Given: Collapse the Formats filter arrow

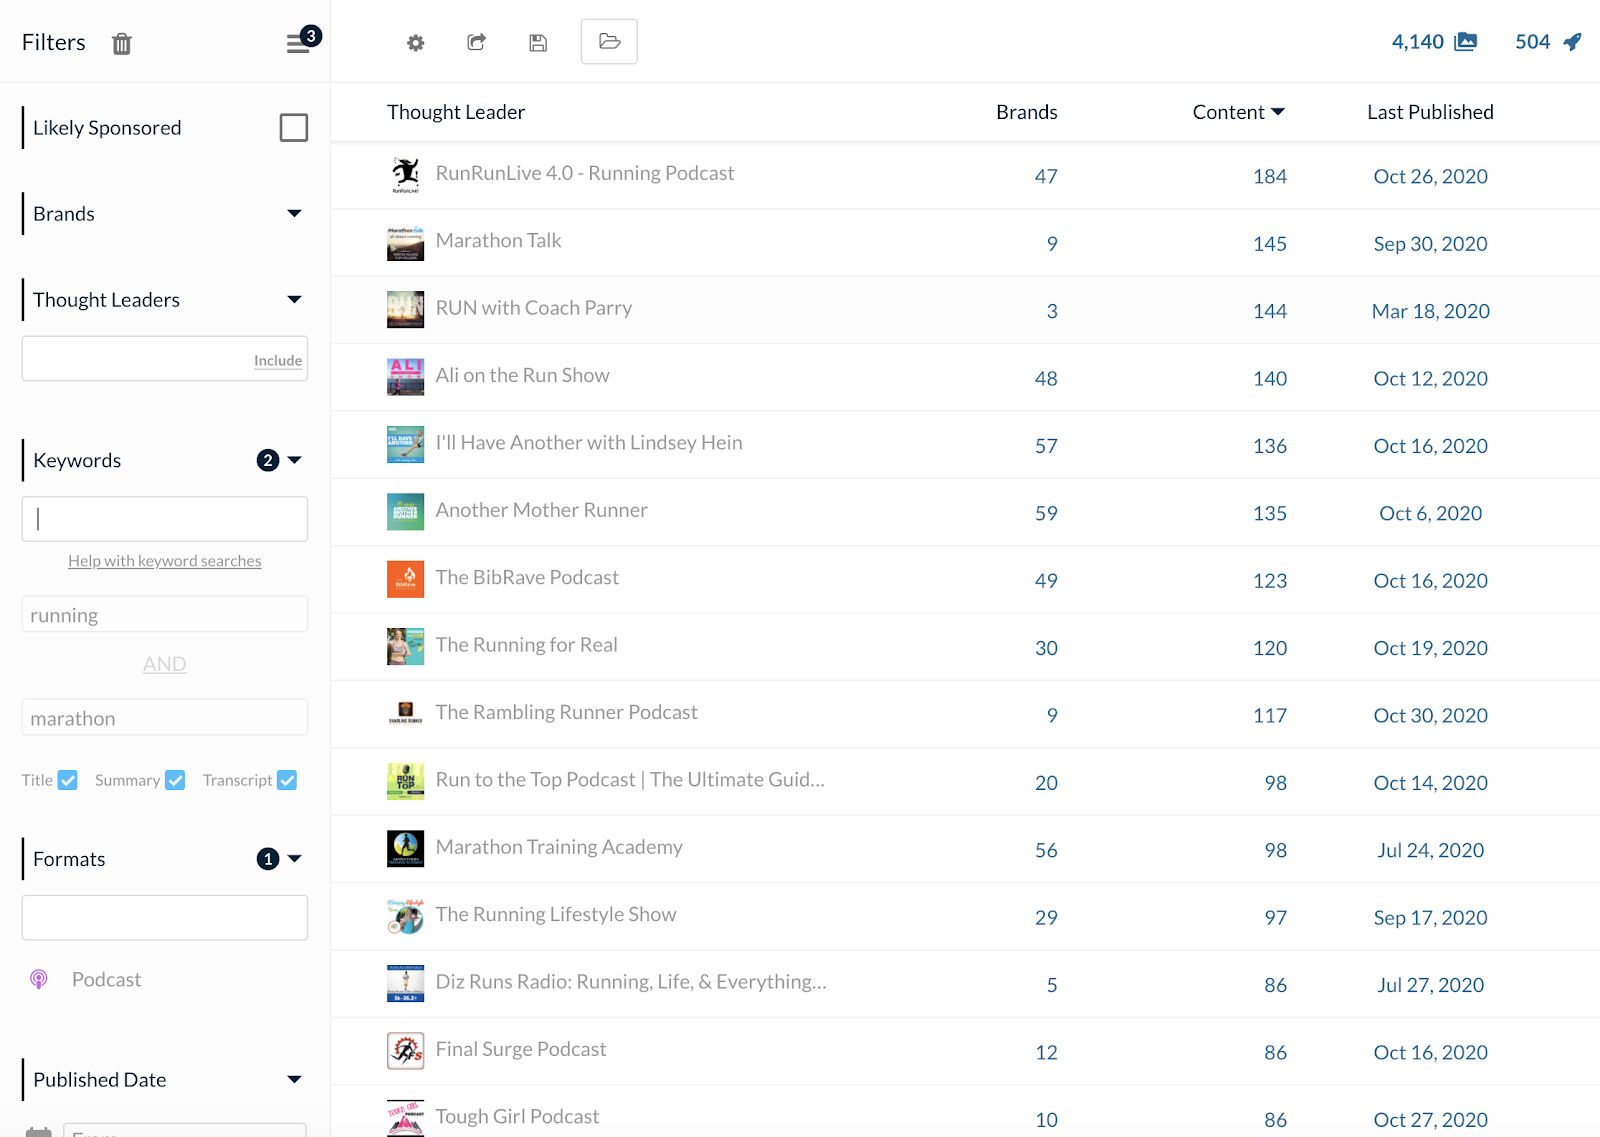Looking at the screenshot, I should [294, 858].
